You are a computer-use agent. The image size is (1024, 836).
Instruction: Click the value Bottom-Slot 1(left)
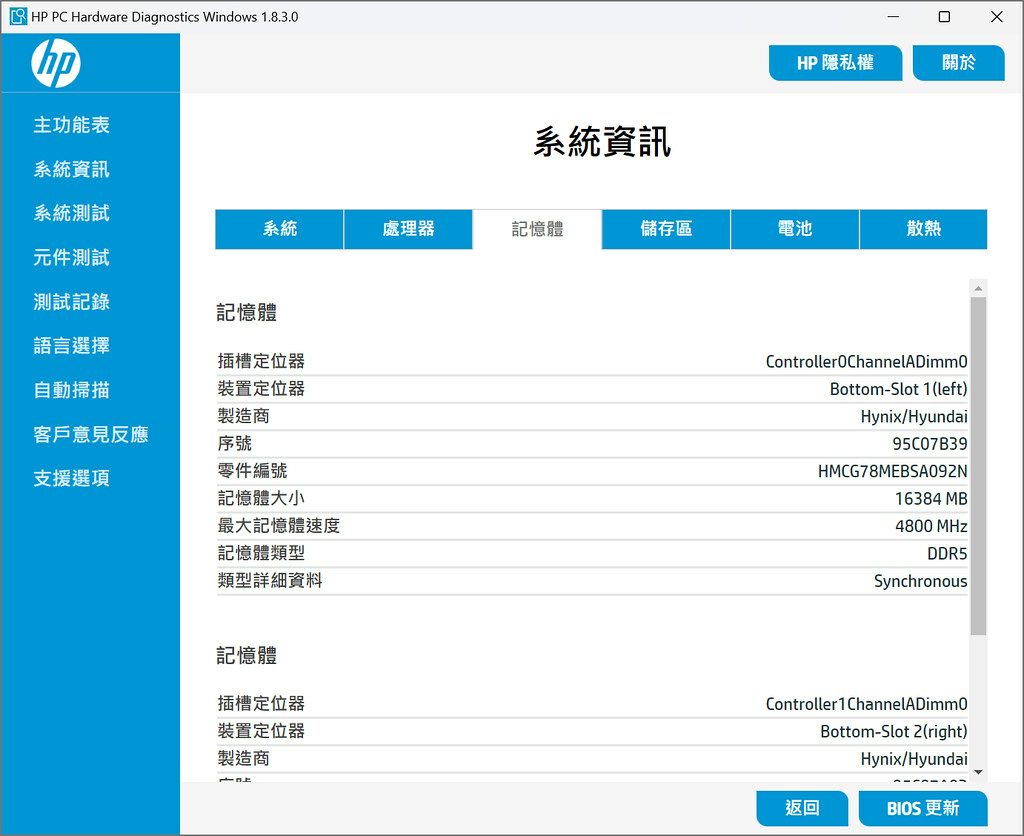899,389
